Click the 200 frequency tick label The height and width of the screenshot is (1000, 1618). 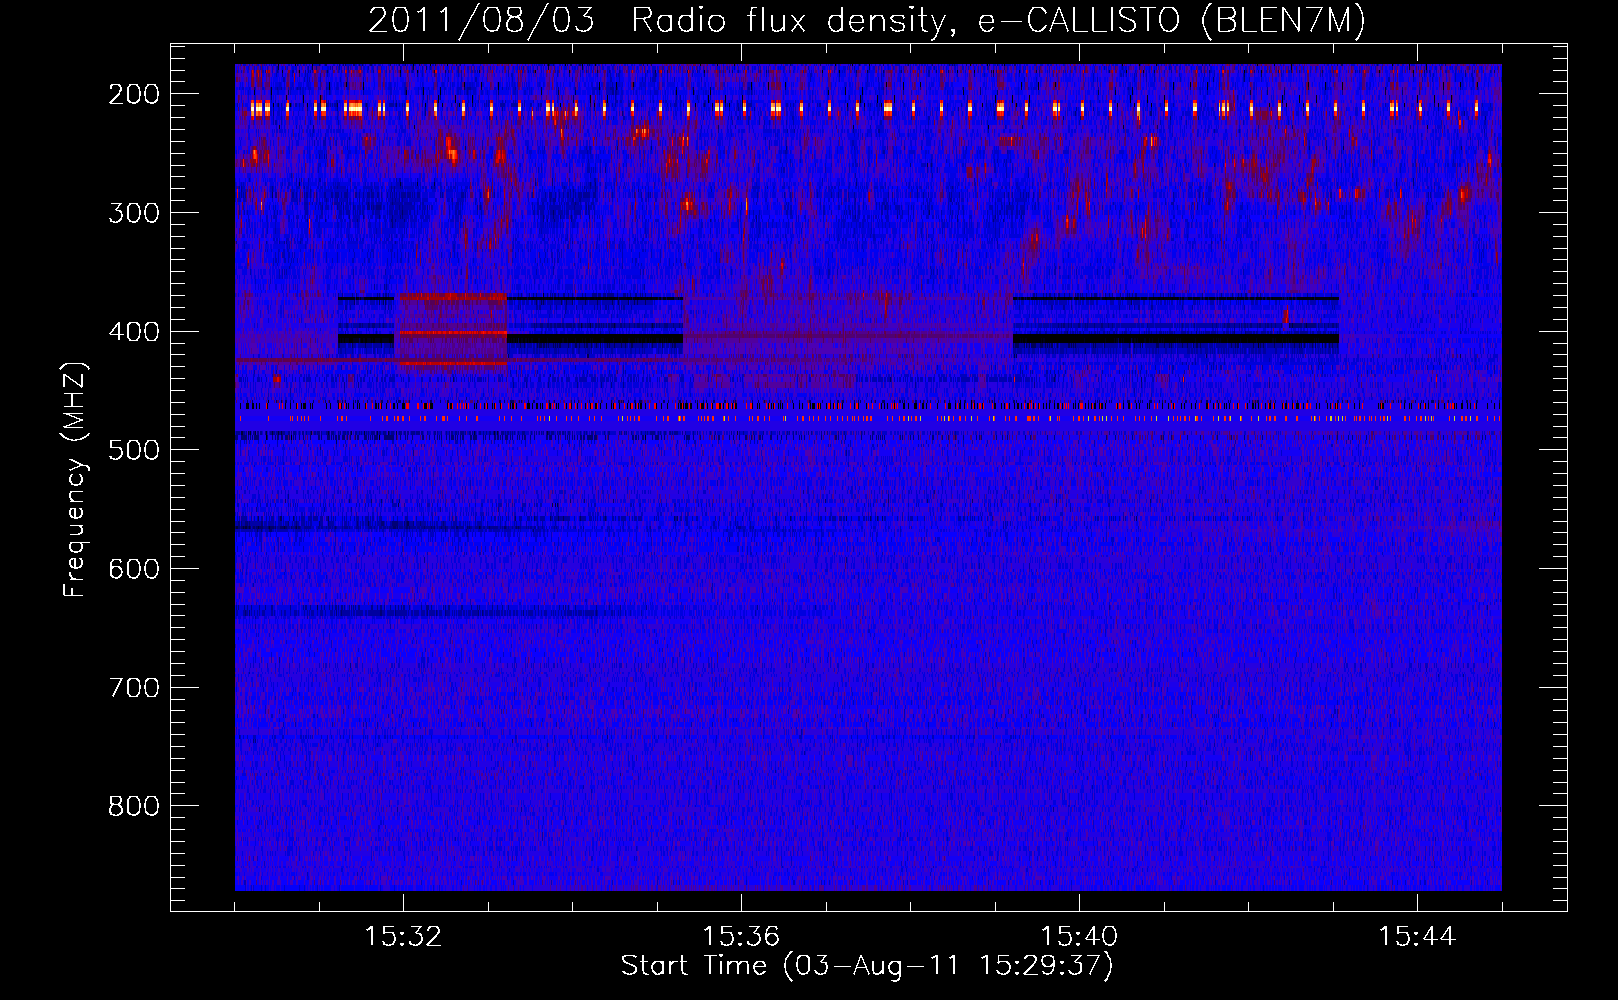click(x=133, y=94)
